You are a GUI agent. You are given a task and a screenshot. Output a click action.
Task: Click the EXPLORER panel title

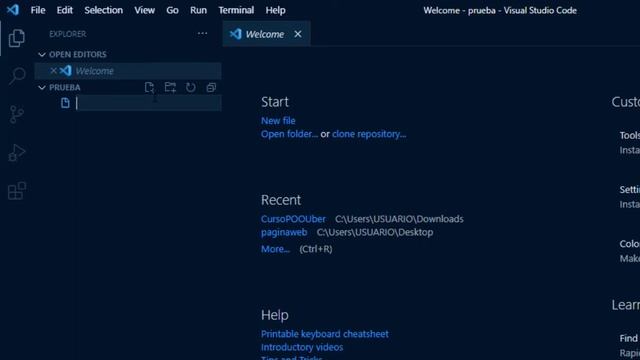click(x=68, y=34)
